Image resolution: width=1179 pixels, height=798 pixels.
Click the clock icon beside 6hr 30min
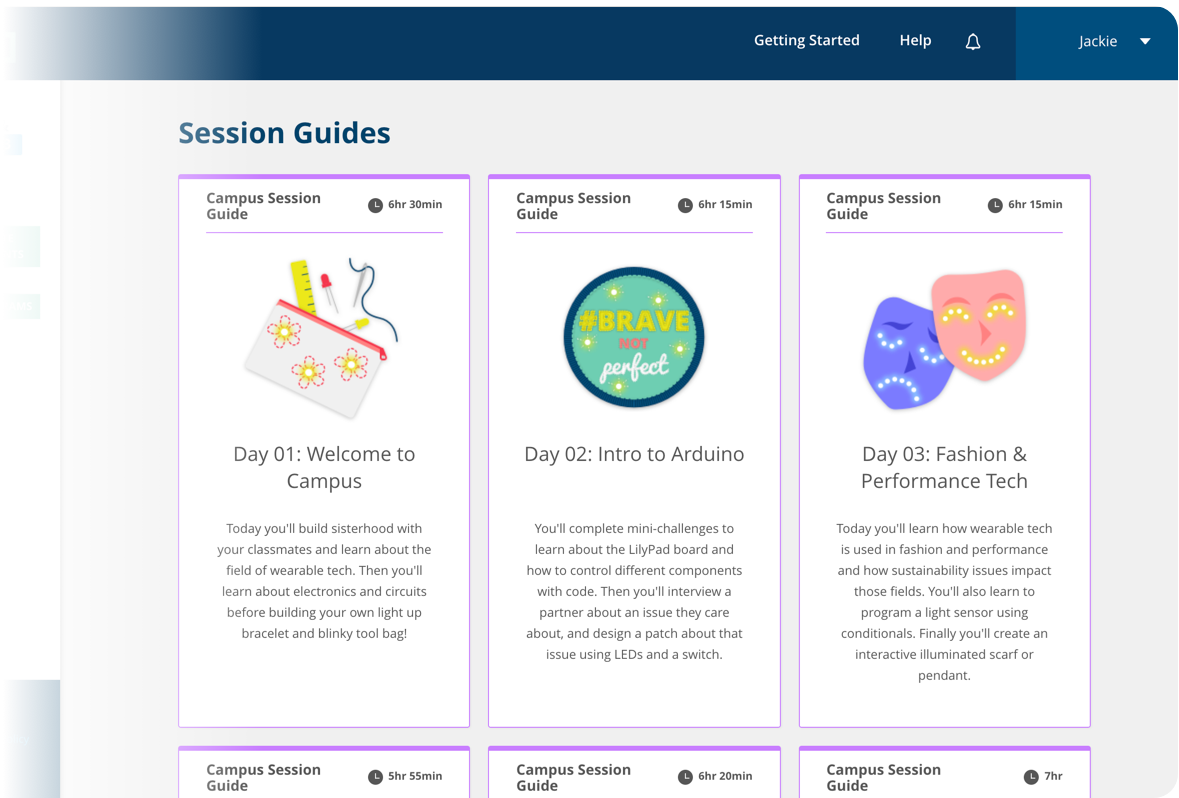click(375, 205)
